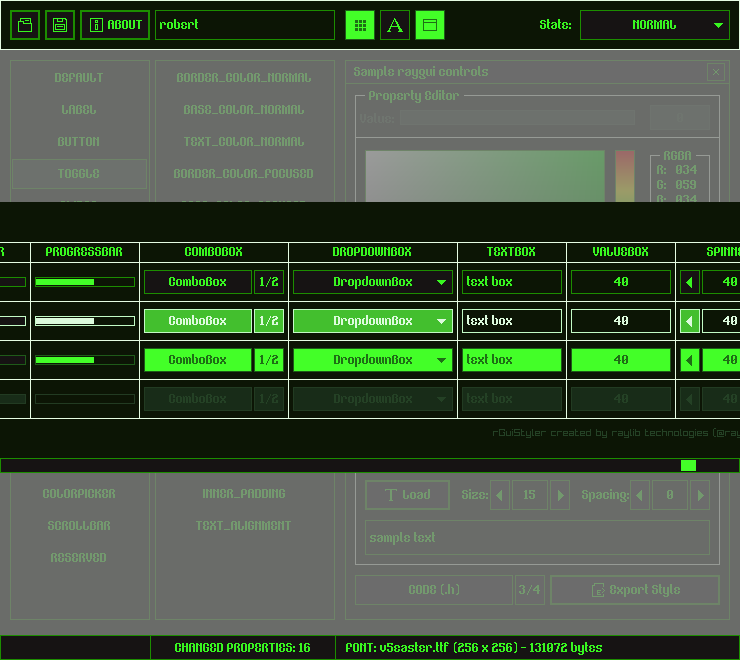
Task: Open the ABOUT info window
Action: pos(115,25)
